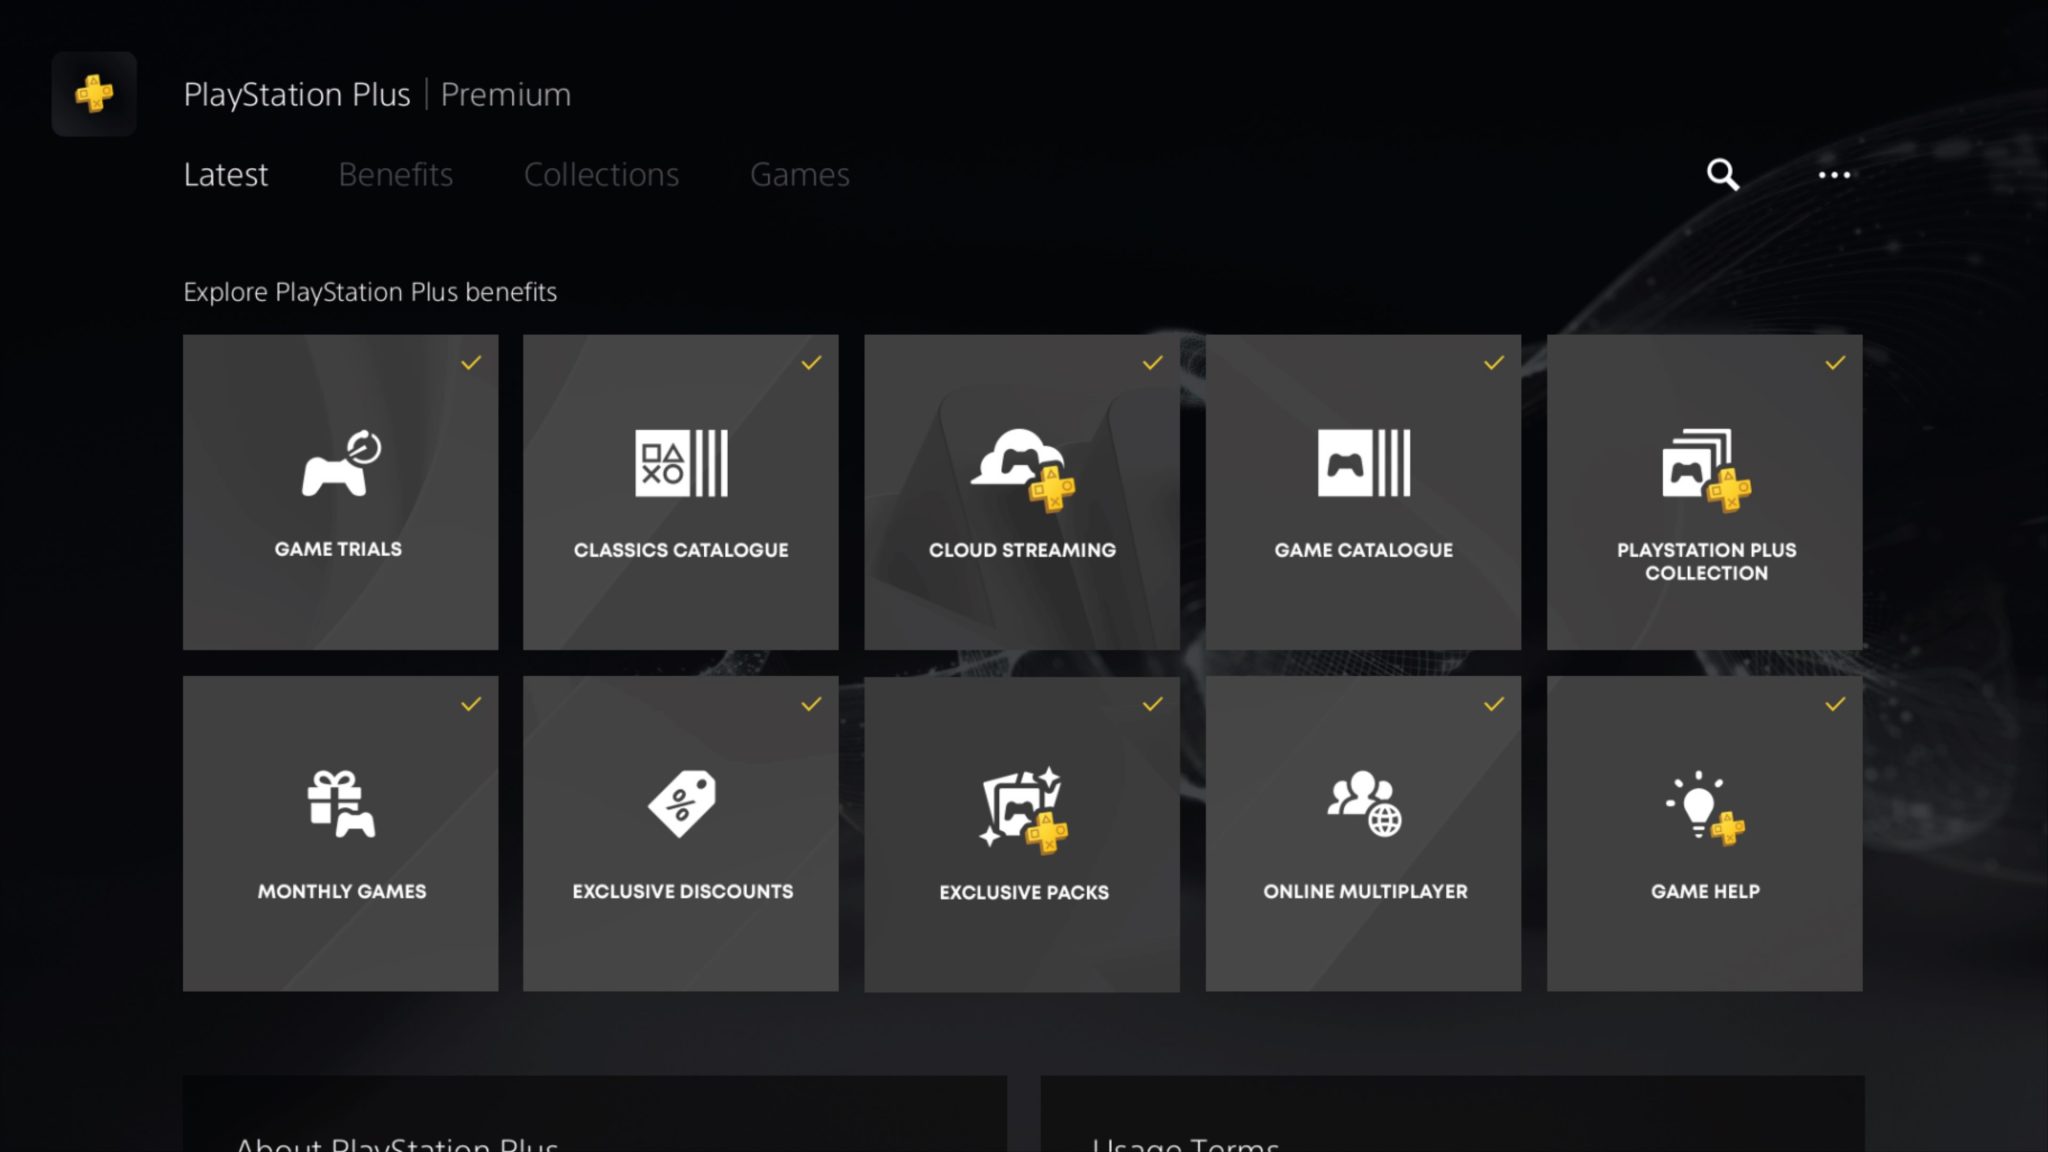2048x1152 pixels.
Task: Open the three-dot more options menu
Action: click(1834, 175)
